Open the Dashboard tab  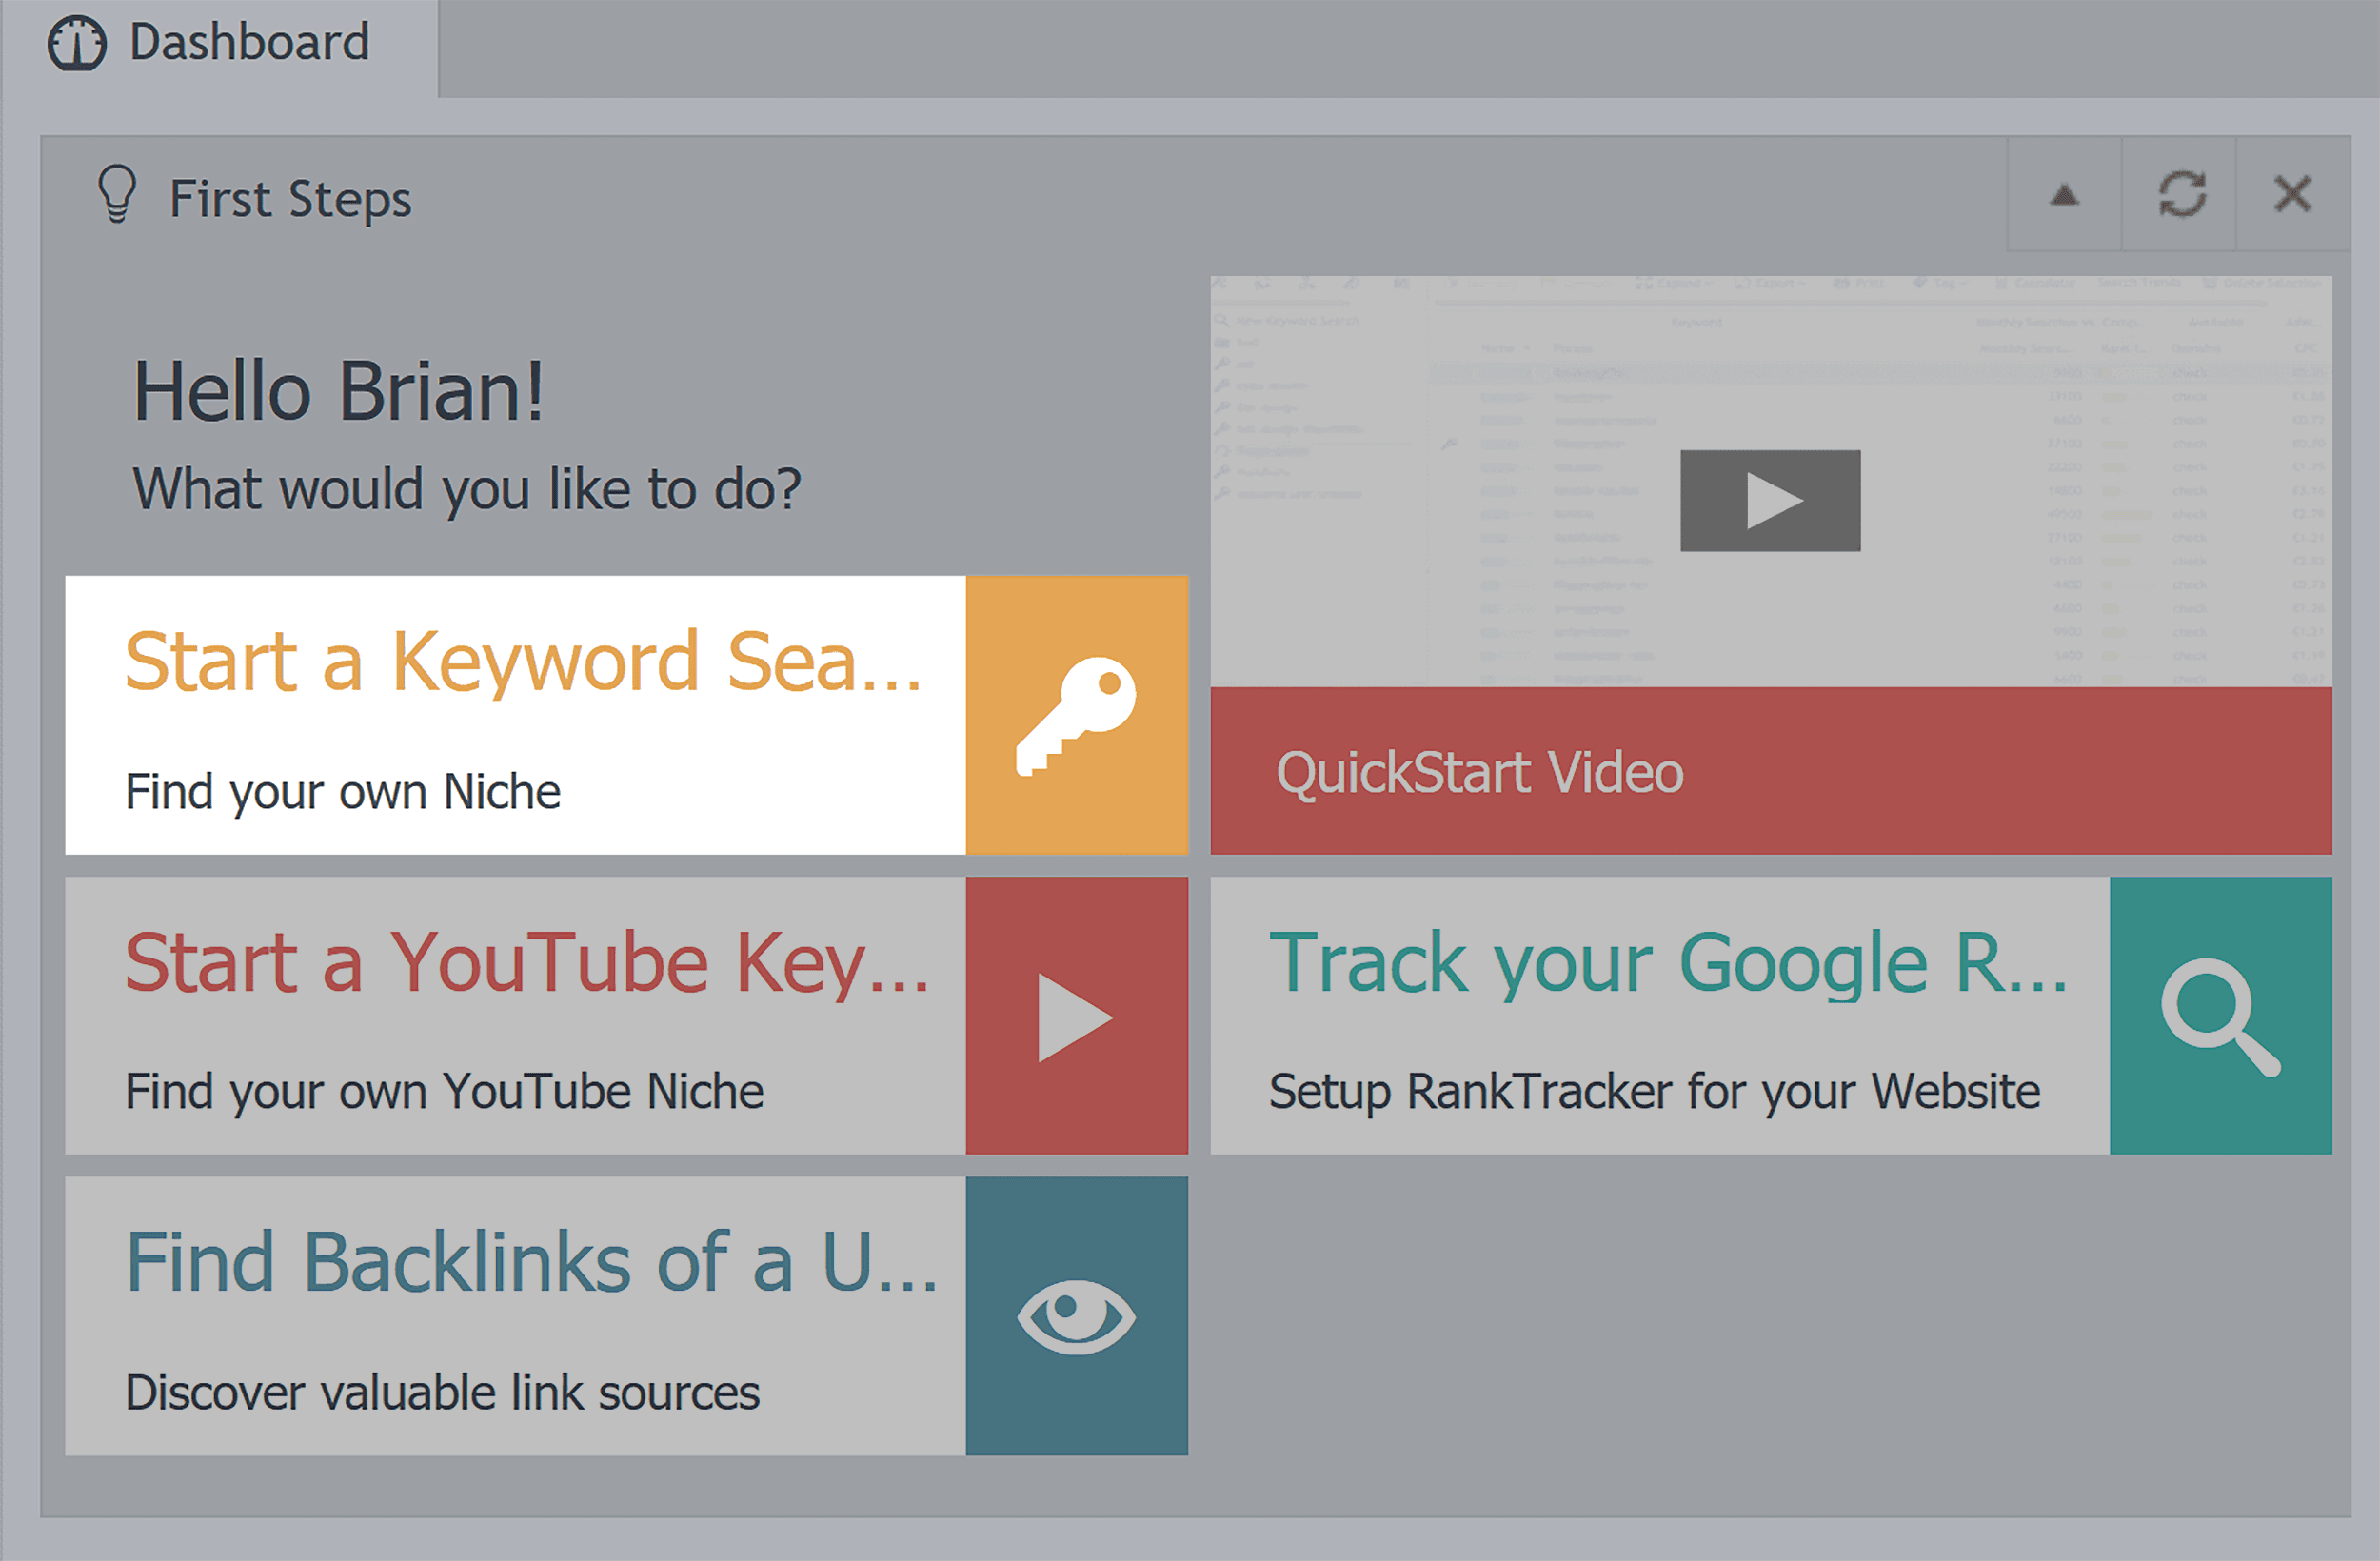click(x=219, y=47)
